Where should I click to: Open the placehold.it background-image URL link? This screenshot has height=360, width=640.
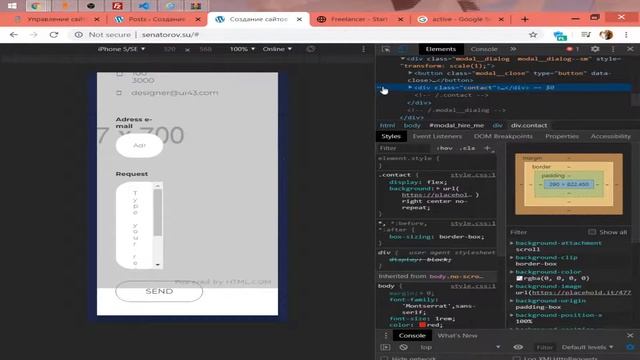pos(582,292)
